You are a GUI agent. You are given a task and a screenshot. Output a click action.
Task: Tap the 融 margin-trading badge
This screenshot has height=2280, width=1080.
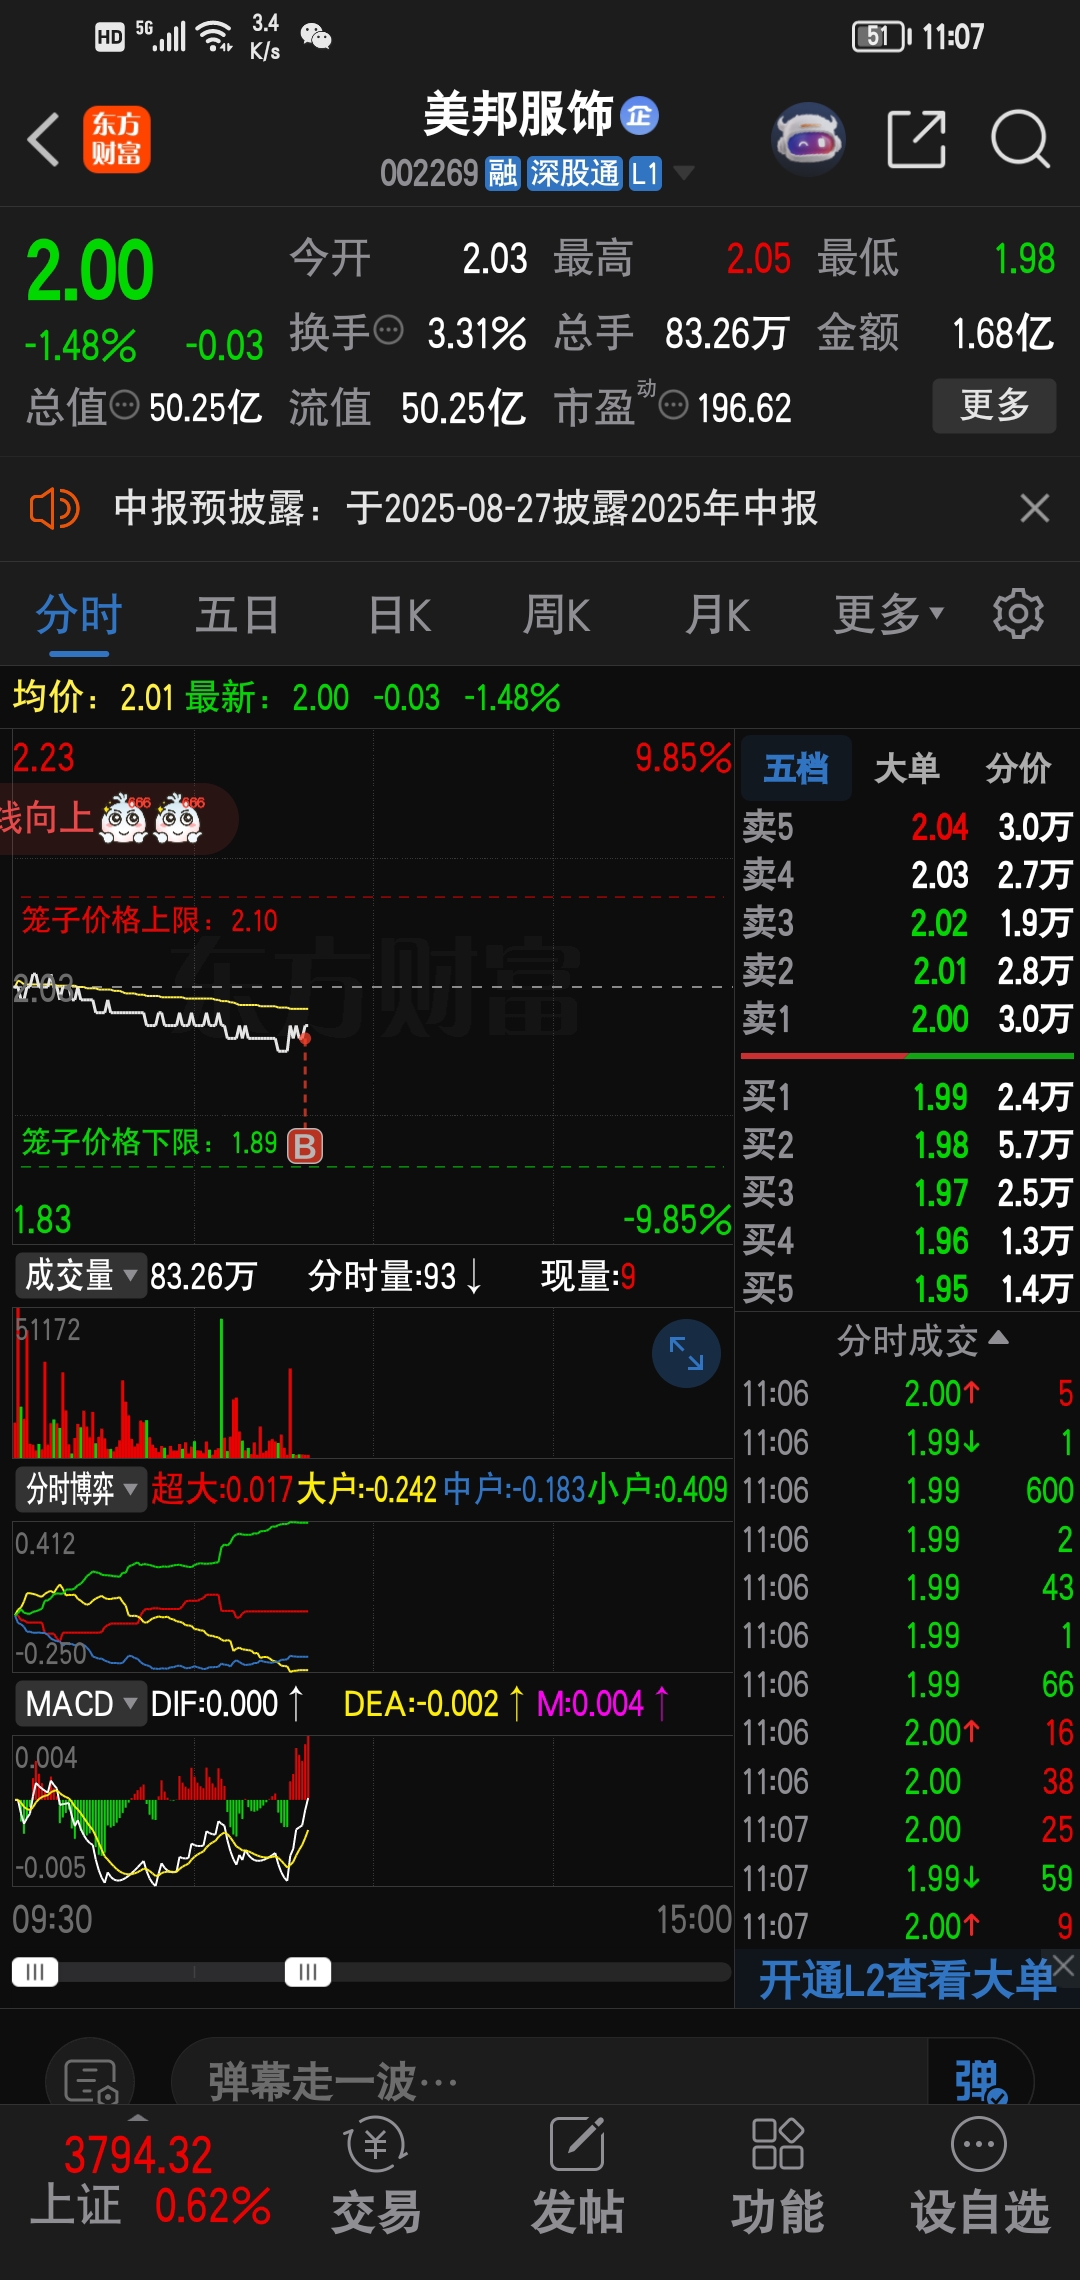click(502, 173)
